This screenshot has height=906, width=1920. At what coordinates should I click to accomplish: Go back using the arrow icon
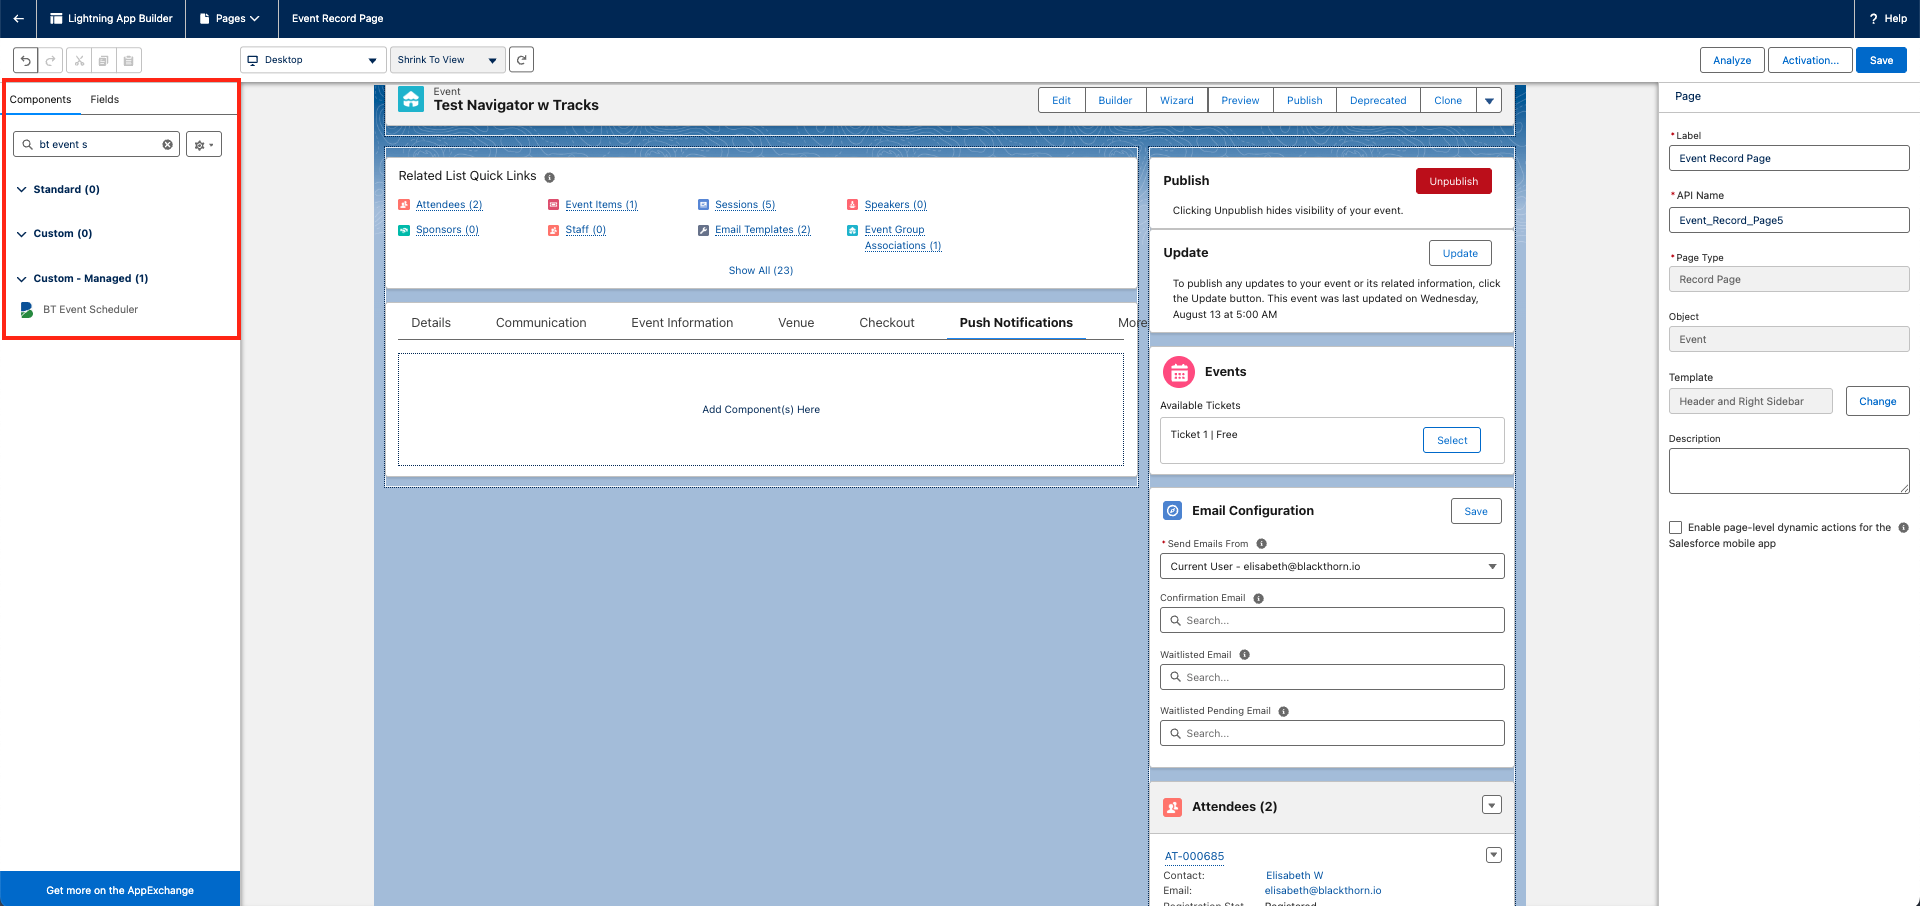(18, 18)
